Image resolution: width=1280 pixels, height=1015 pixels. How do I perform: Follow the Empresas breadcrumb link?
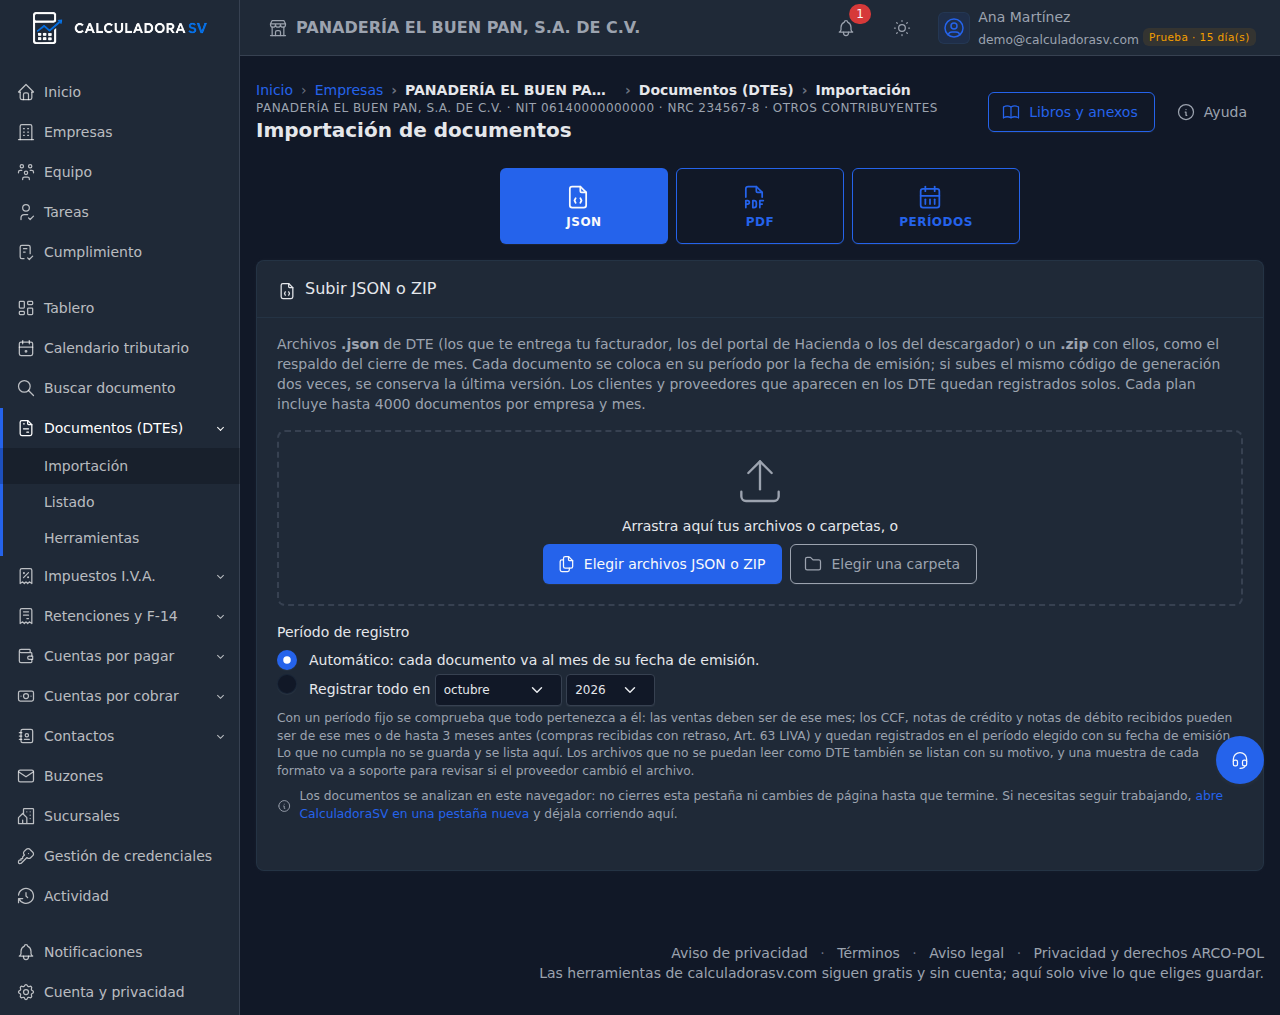(349, 90)
